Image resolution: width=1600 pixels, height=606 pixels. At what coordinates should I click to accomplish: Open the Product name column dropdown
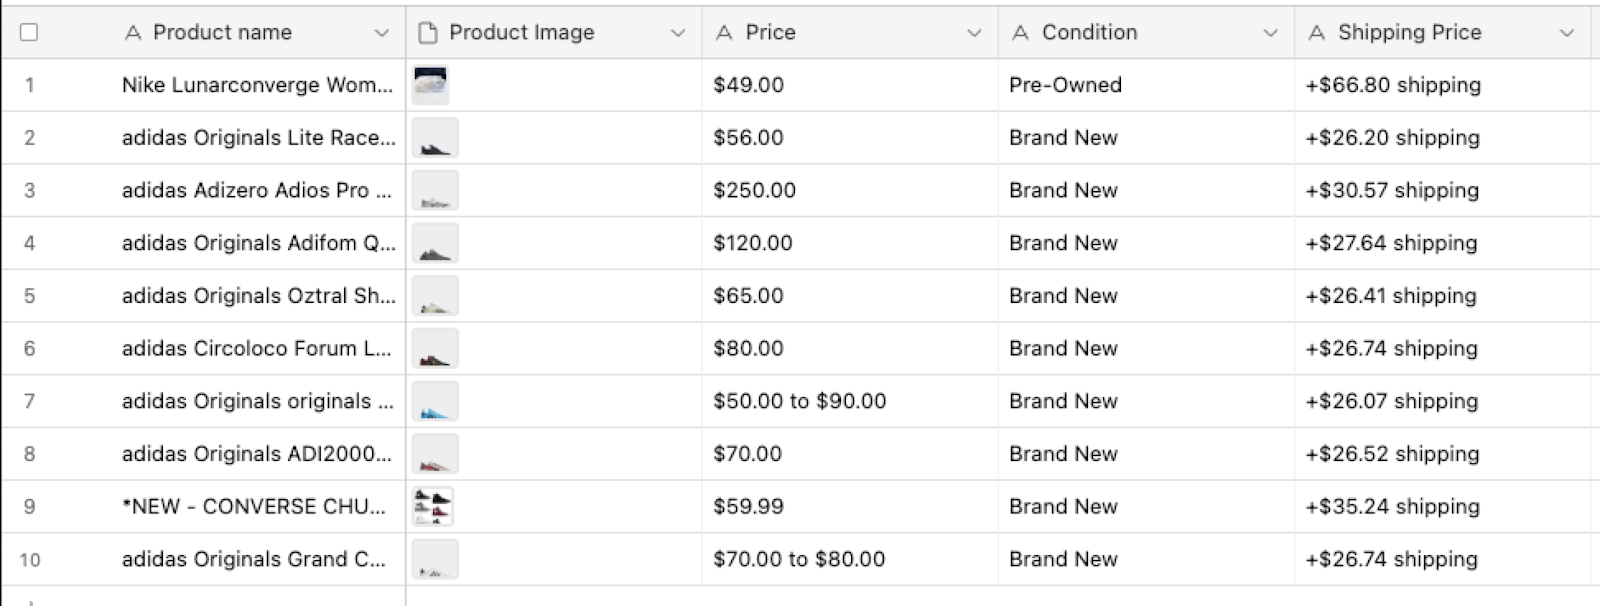[x=381, y=33]
